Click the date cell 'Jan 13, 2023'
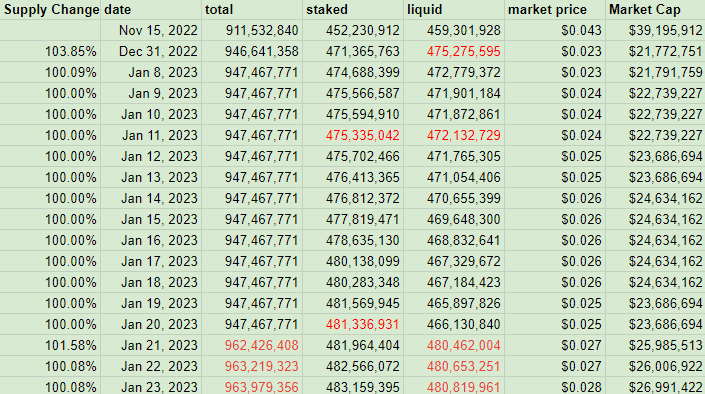Viewport: 705px width, 394px height. 151,177
